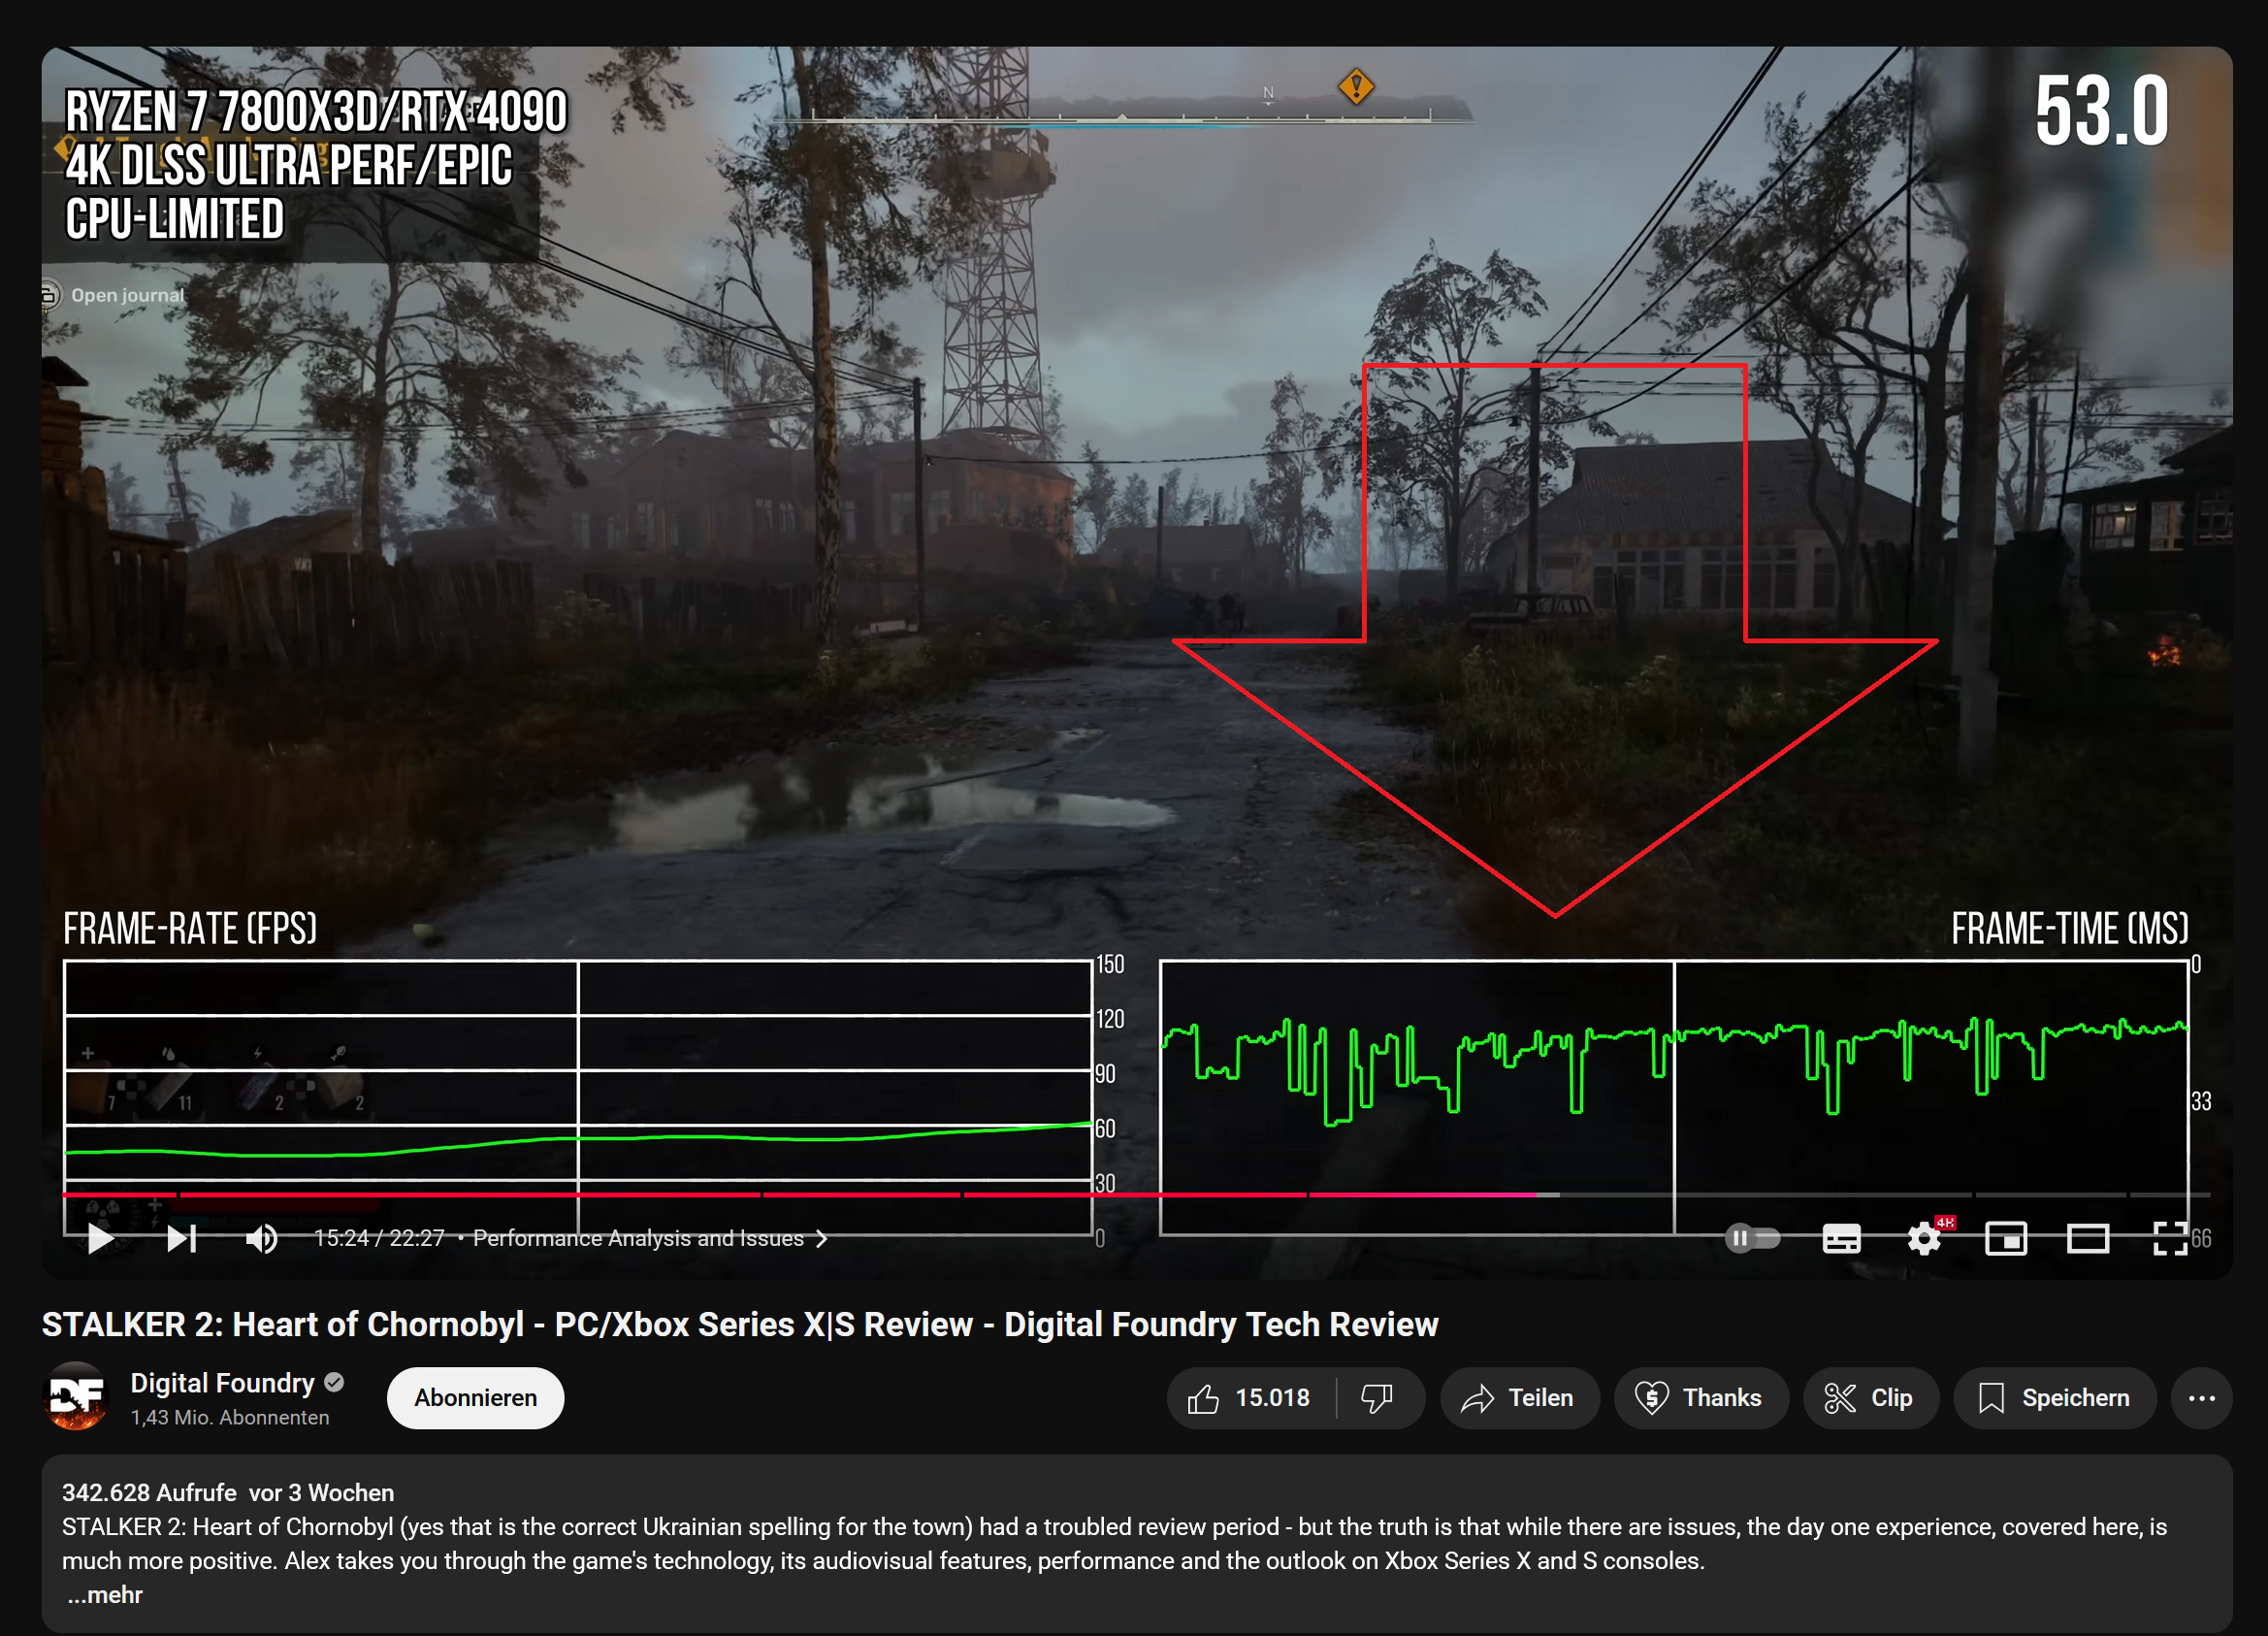Toggle the autoplay switch
Screen dimensions: 2268x1636
1753,1238
